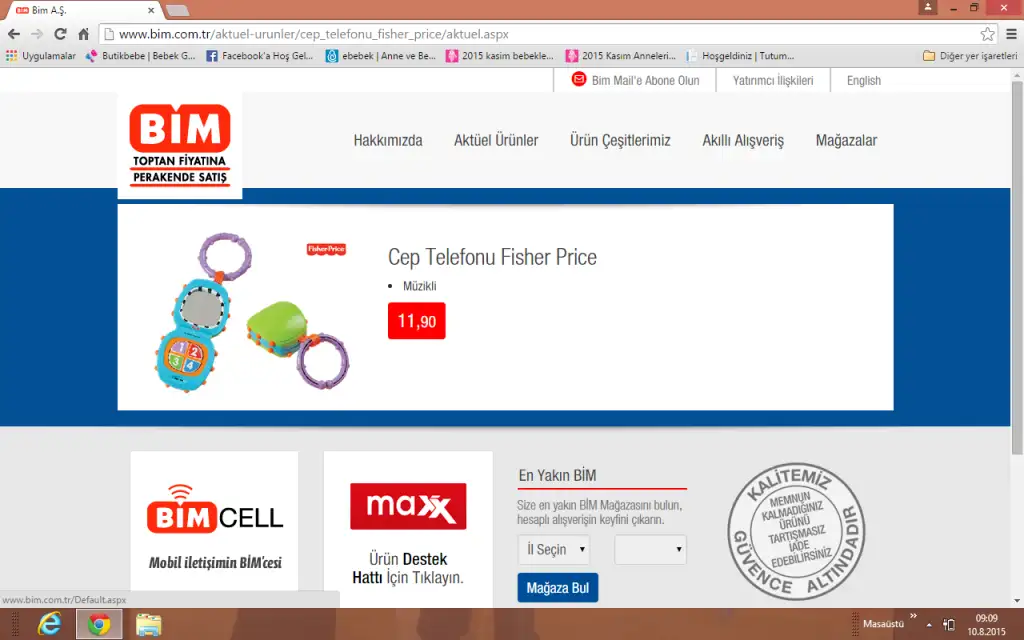The width and height of the screenshot is (1024, 640).
Task: Open the empty district dropdown
Action: click(x=650, y=549)
